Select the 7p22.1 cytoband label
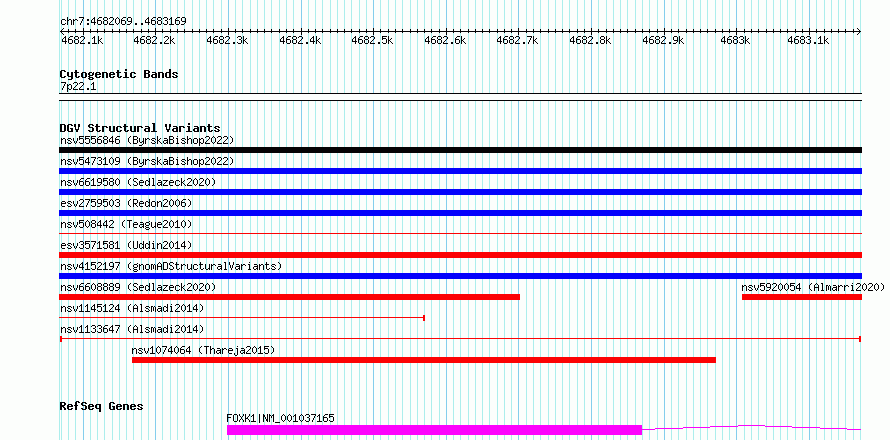 click(77, 86)
